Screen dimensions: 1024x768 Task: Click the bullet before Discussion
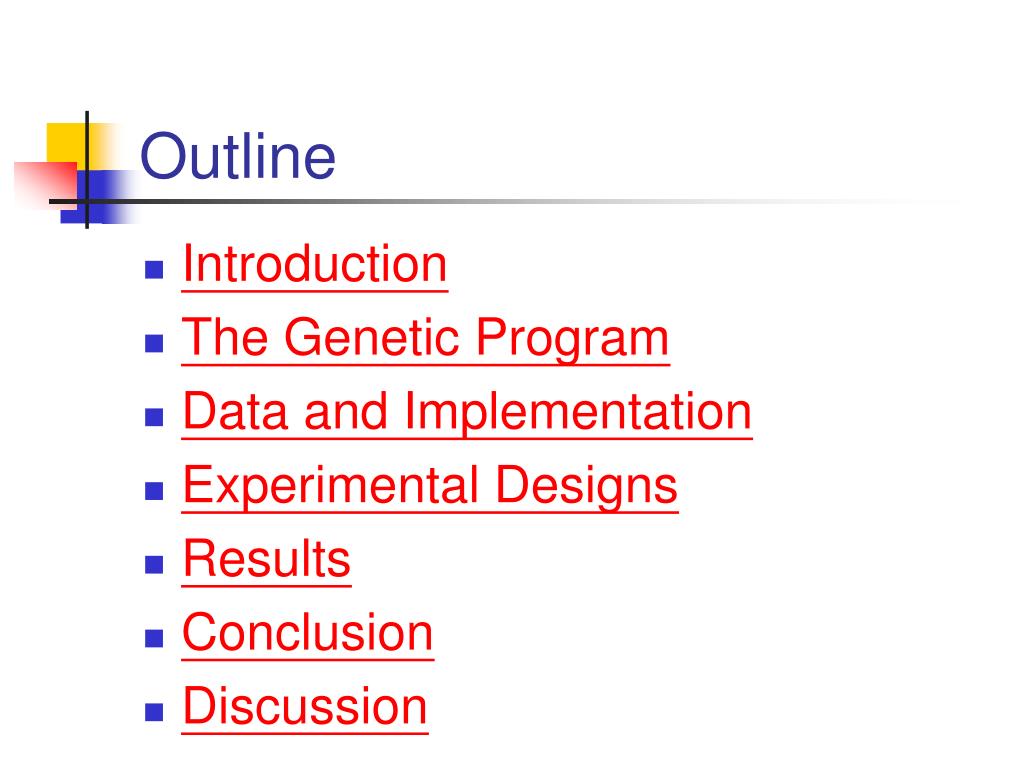(x=154, y=712)
